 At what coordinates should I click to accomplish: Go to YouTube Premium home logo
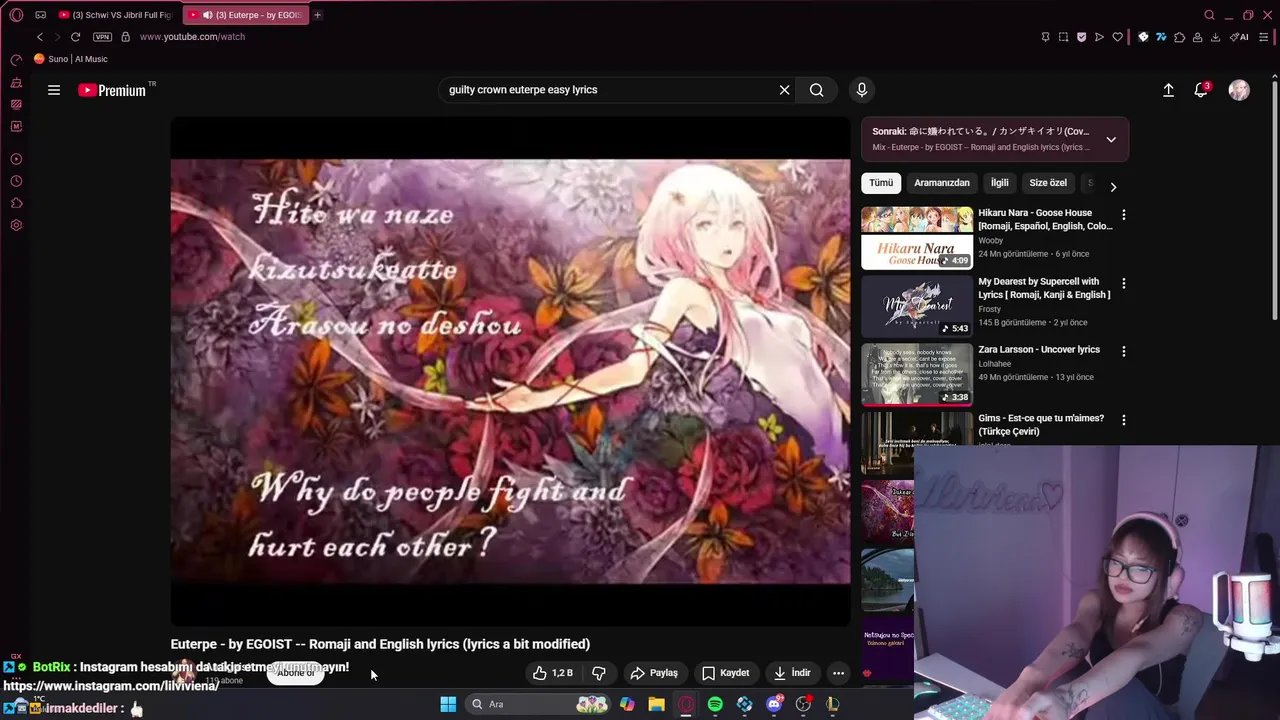coord(113,90)
